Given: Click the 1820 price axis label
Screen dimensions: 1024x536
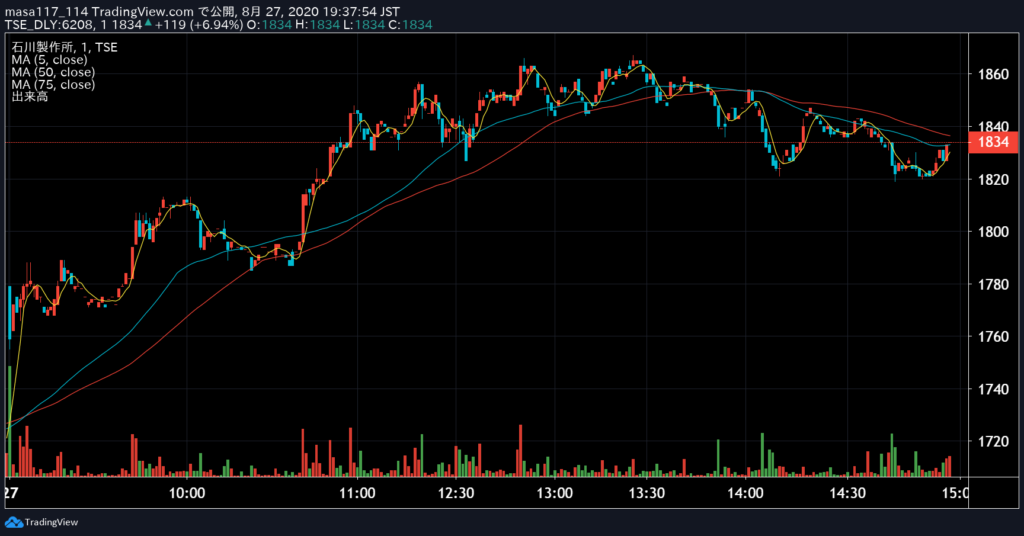Looking at the screenshot, I should pos(993,179).
